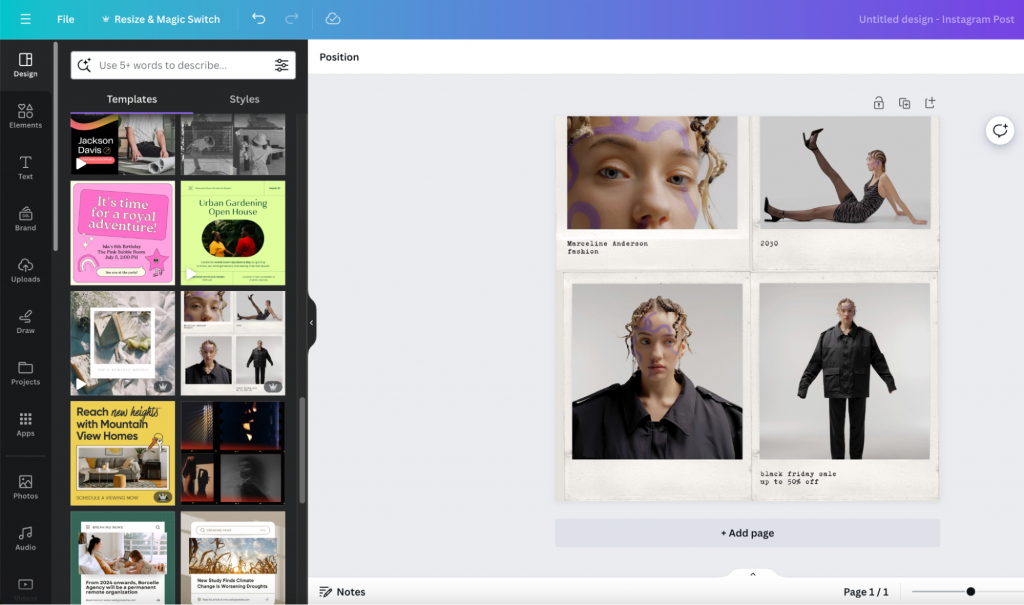Open the hamburger main menu
1024x605 pixels.
click(25, 19)
